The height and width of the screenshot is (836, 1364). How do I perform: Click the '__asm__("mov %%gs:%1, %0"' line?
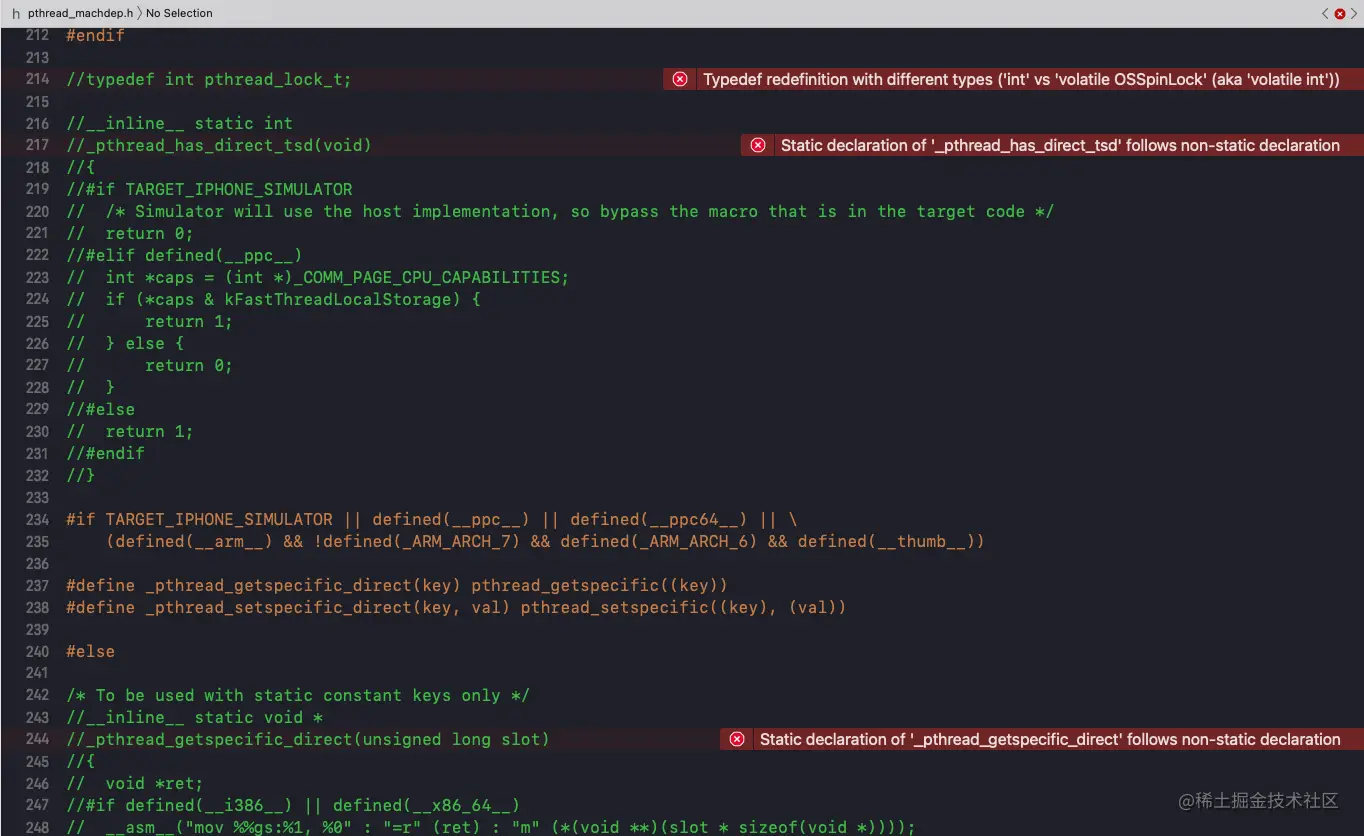[490, 827]
